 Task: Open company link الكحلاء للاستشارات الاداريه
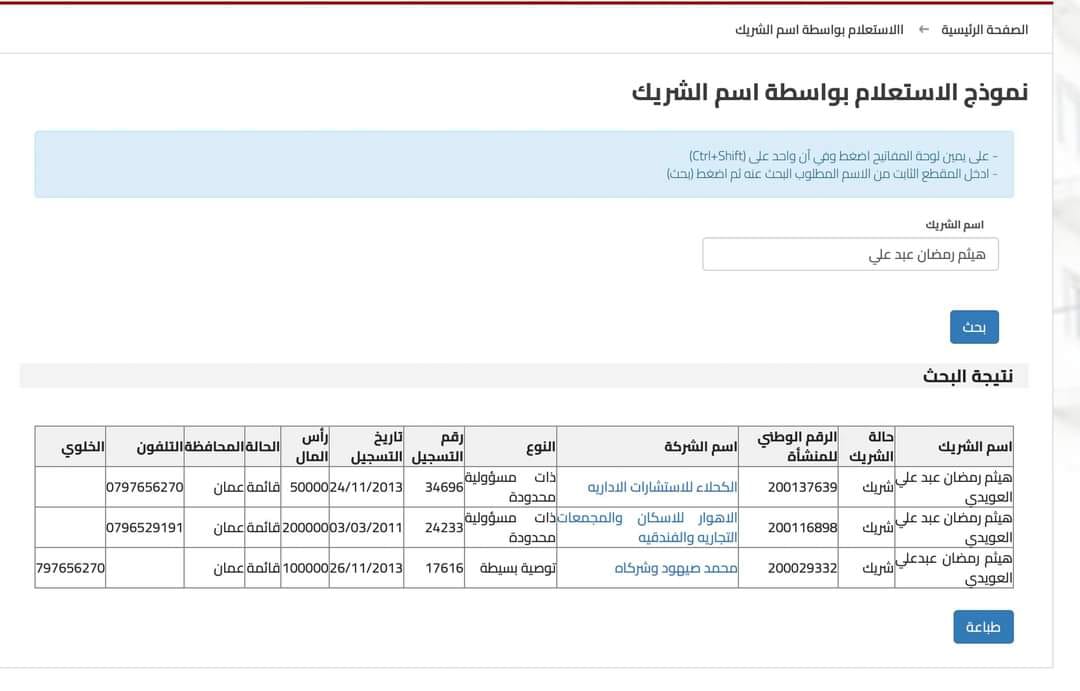click(662, 487)
